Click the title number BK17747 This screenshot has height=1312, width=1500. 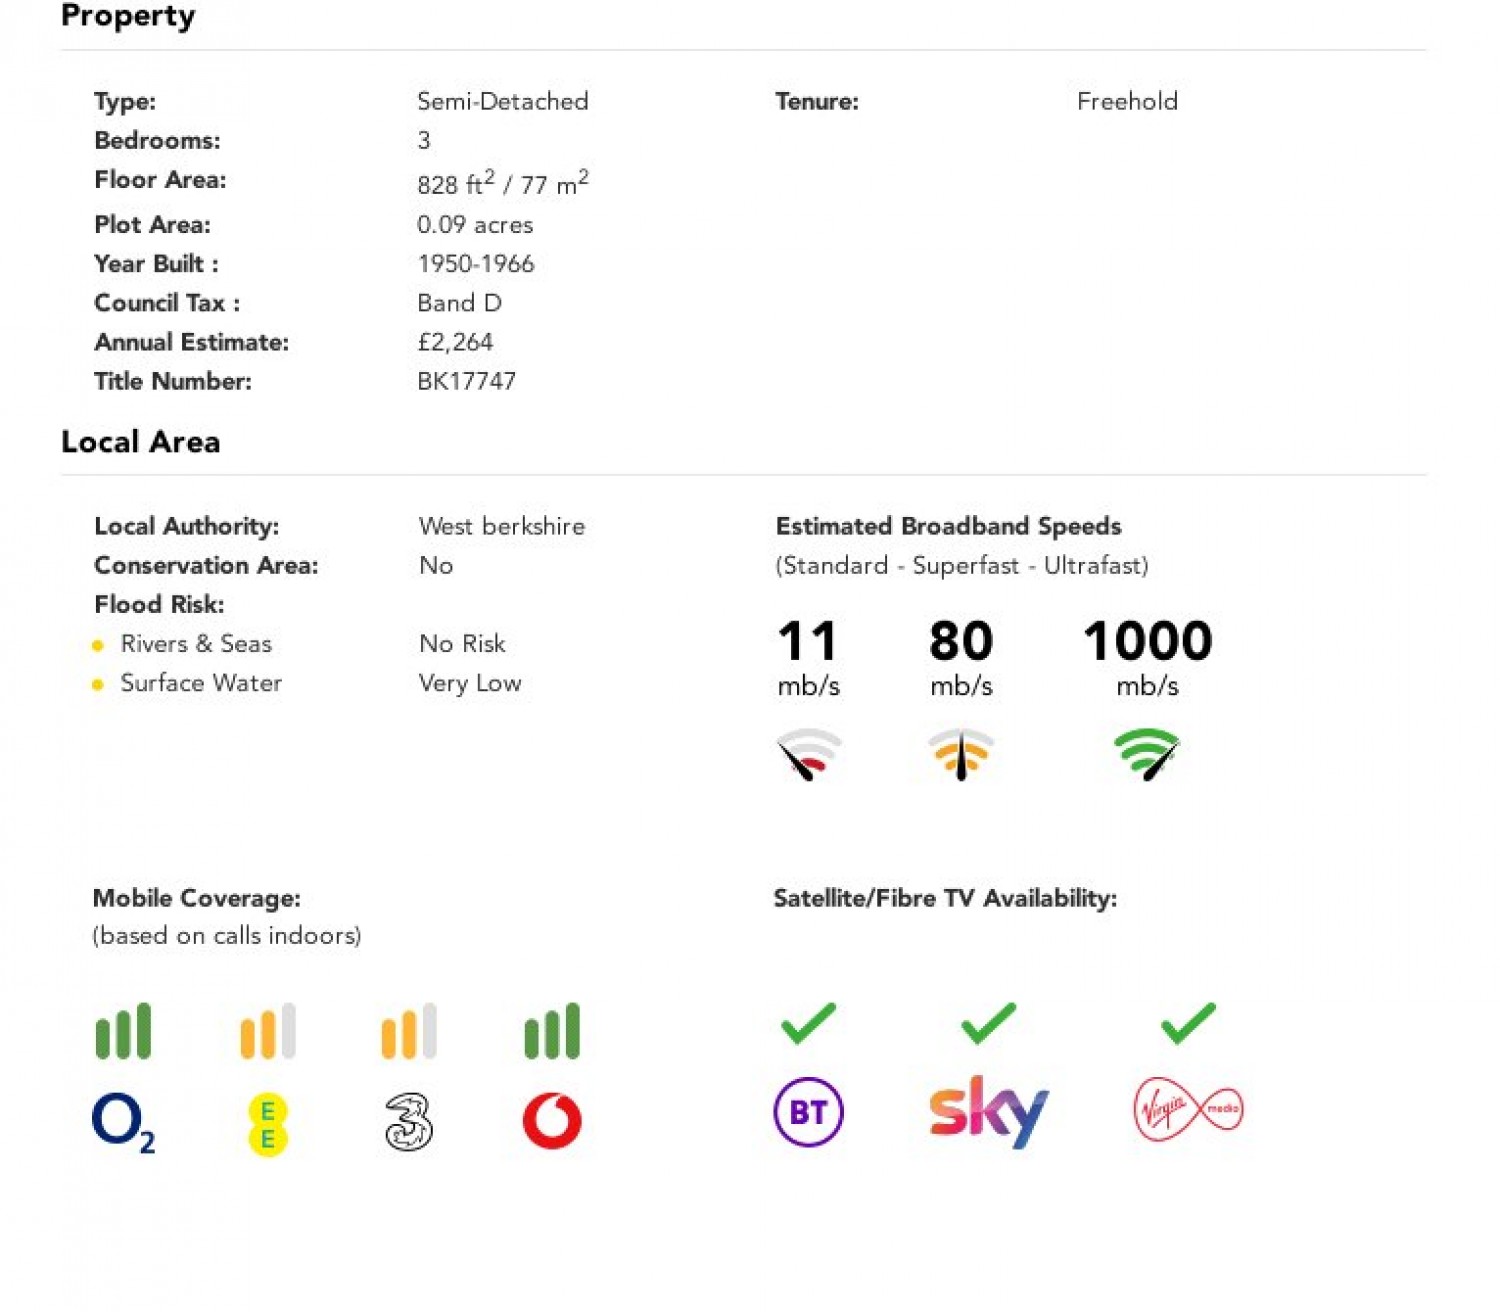[x=467, y=381]
